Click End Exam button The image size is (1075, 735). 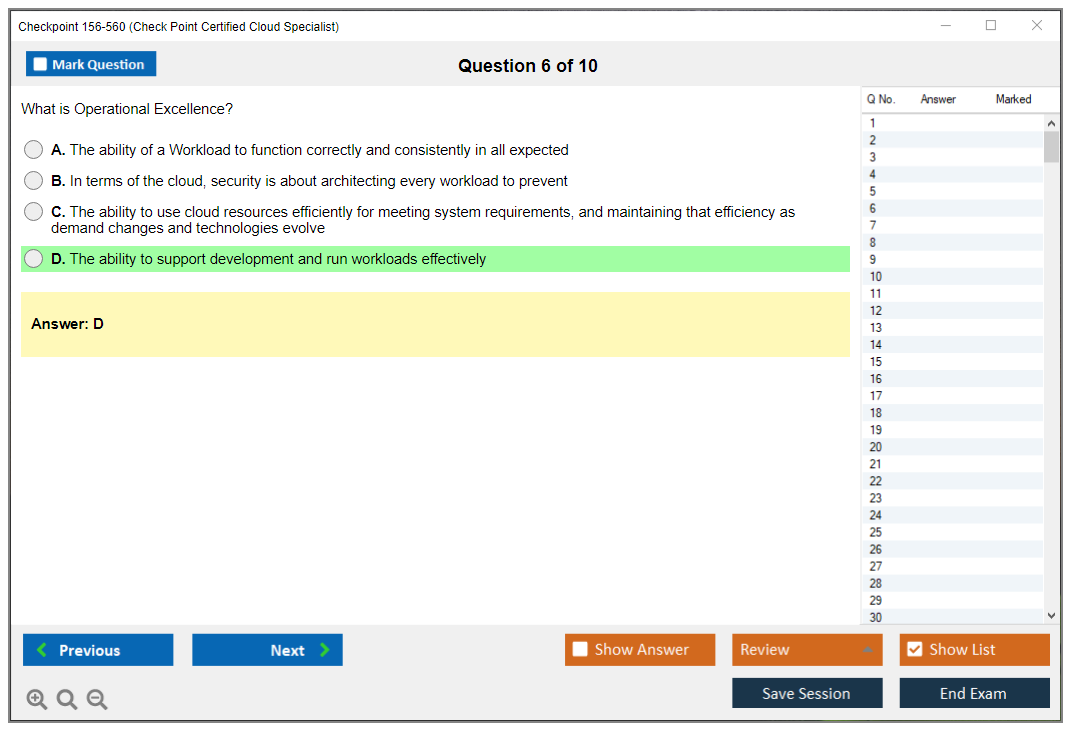coord(974,694)
